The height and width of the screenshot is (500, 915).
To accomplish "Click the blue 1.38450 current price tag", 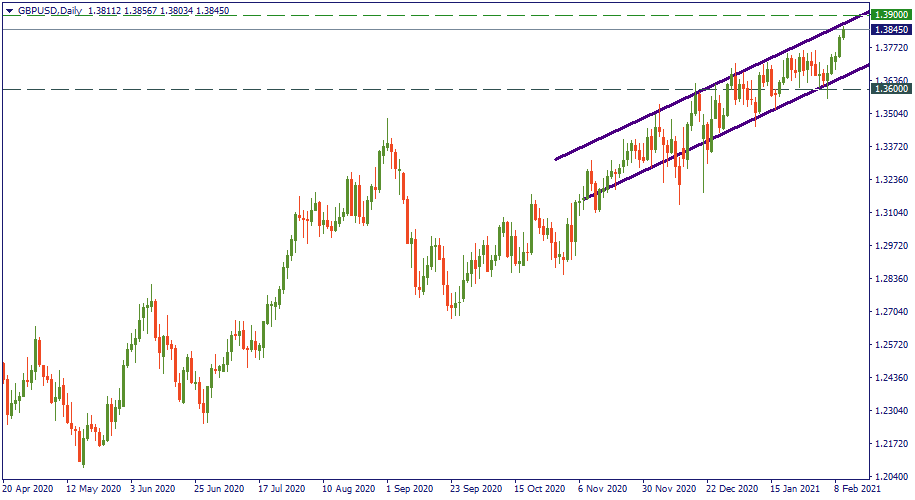I will [x=889, y=30].
